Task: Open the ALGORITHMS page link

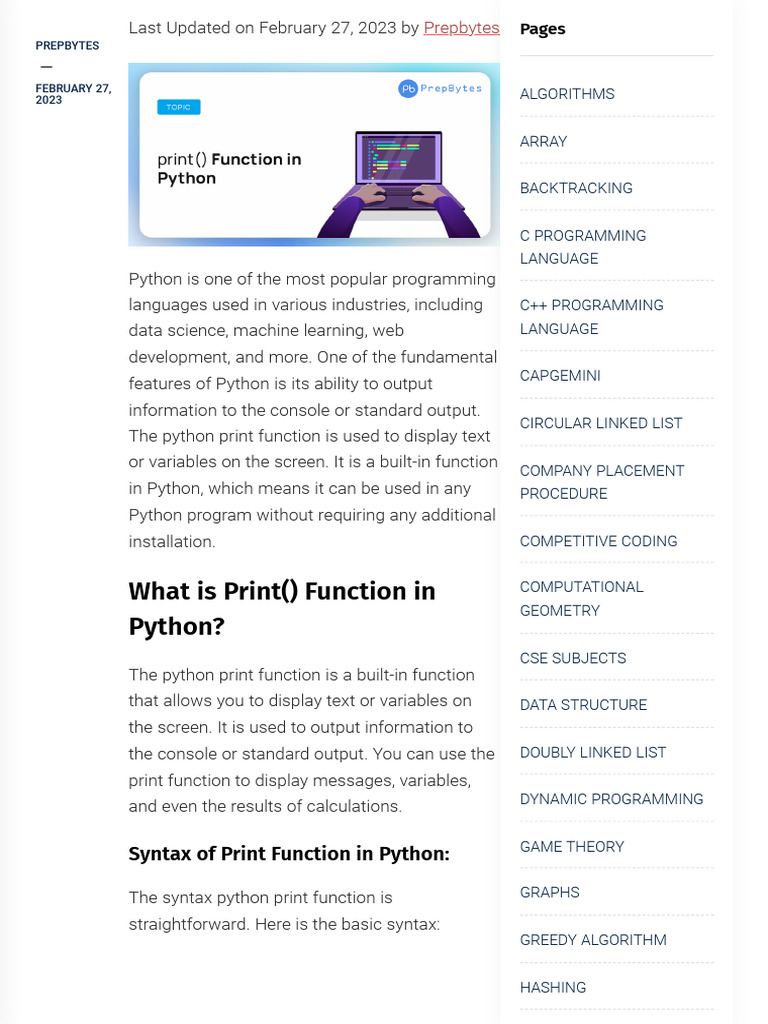Action: (x=567, y=94)
